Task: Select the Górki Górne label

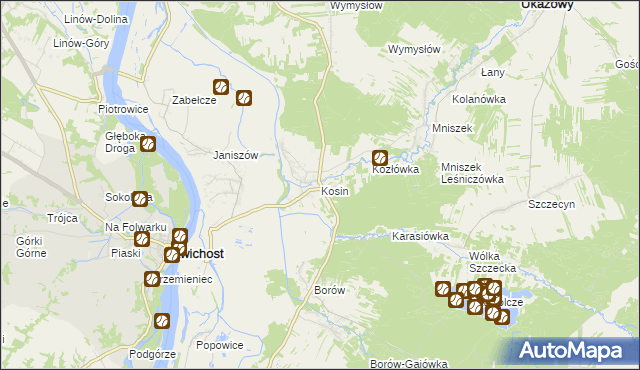Action: 31,247
